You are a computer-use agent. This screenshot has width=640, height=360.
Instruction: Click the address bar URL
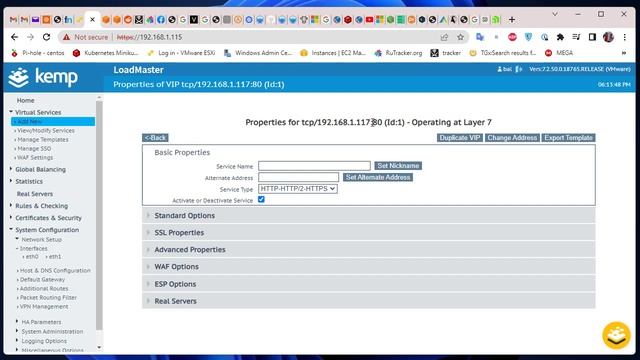(149, 37)
